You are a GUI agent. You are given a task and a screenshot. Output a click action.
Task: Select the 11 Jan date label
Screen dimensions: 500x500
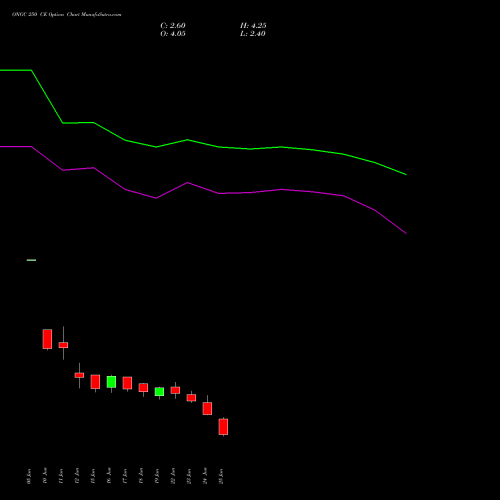coord(61,476)
